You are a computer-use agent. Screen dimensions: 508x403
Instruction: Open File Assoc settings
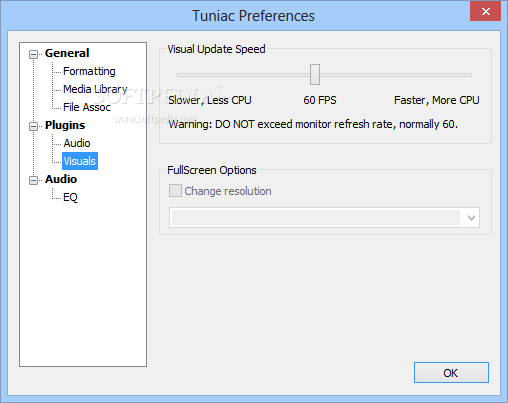(87, 107)
